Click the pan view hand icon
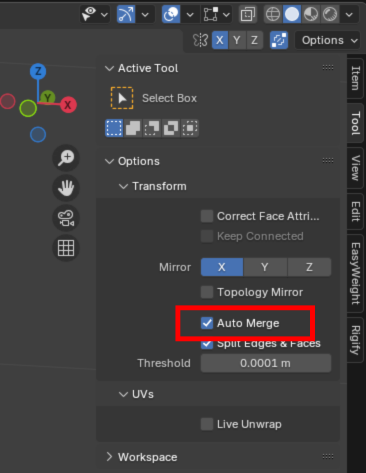The width and height of the screenshot is (366, 473). tap(66, 188)
